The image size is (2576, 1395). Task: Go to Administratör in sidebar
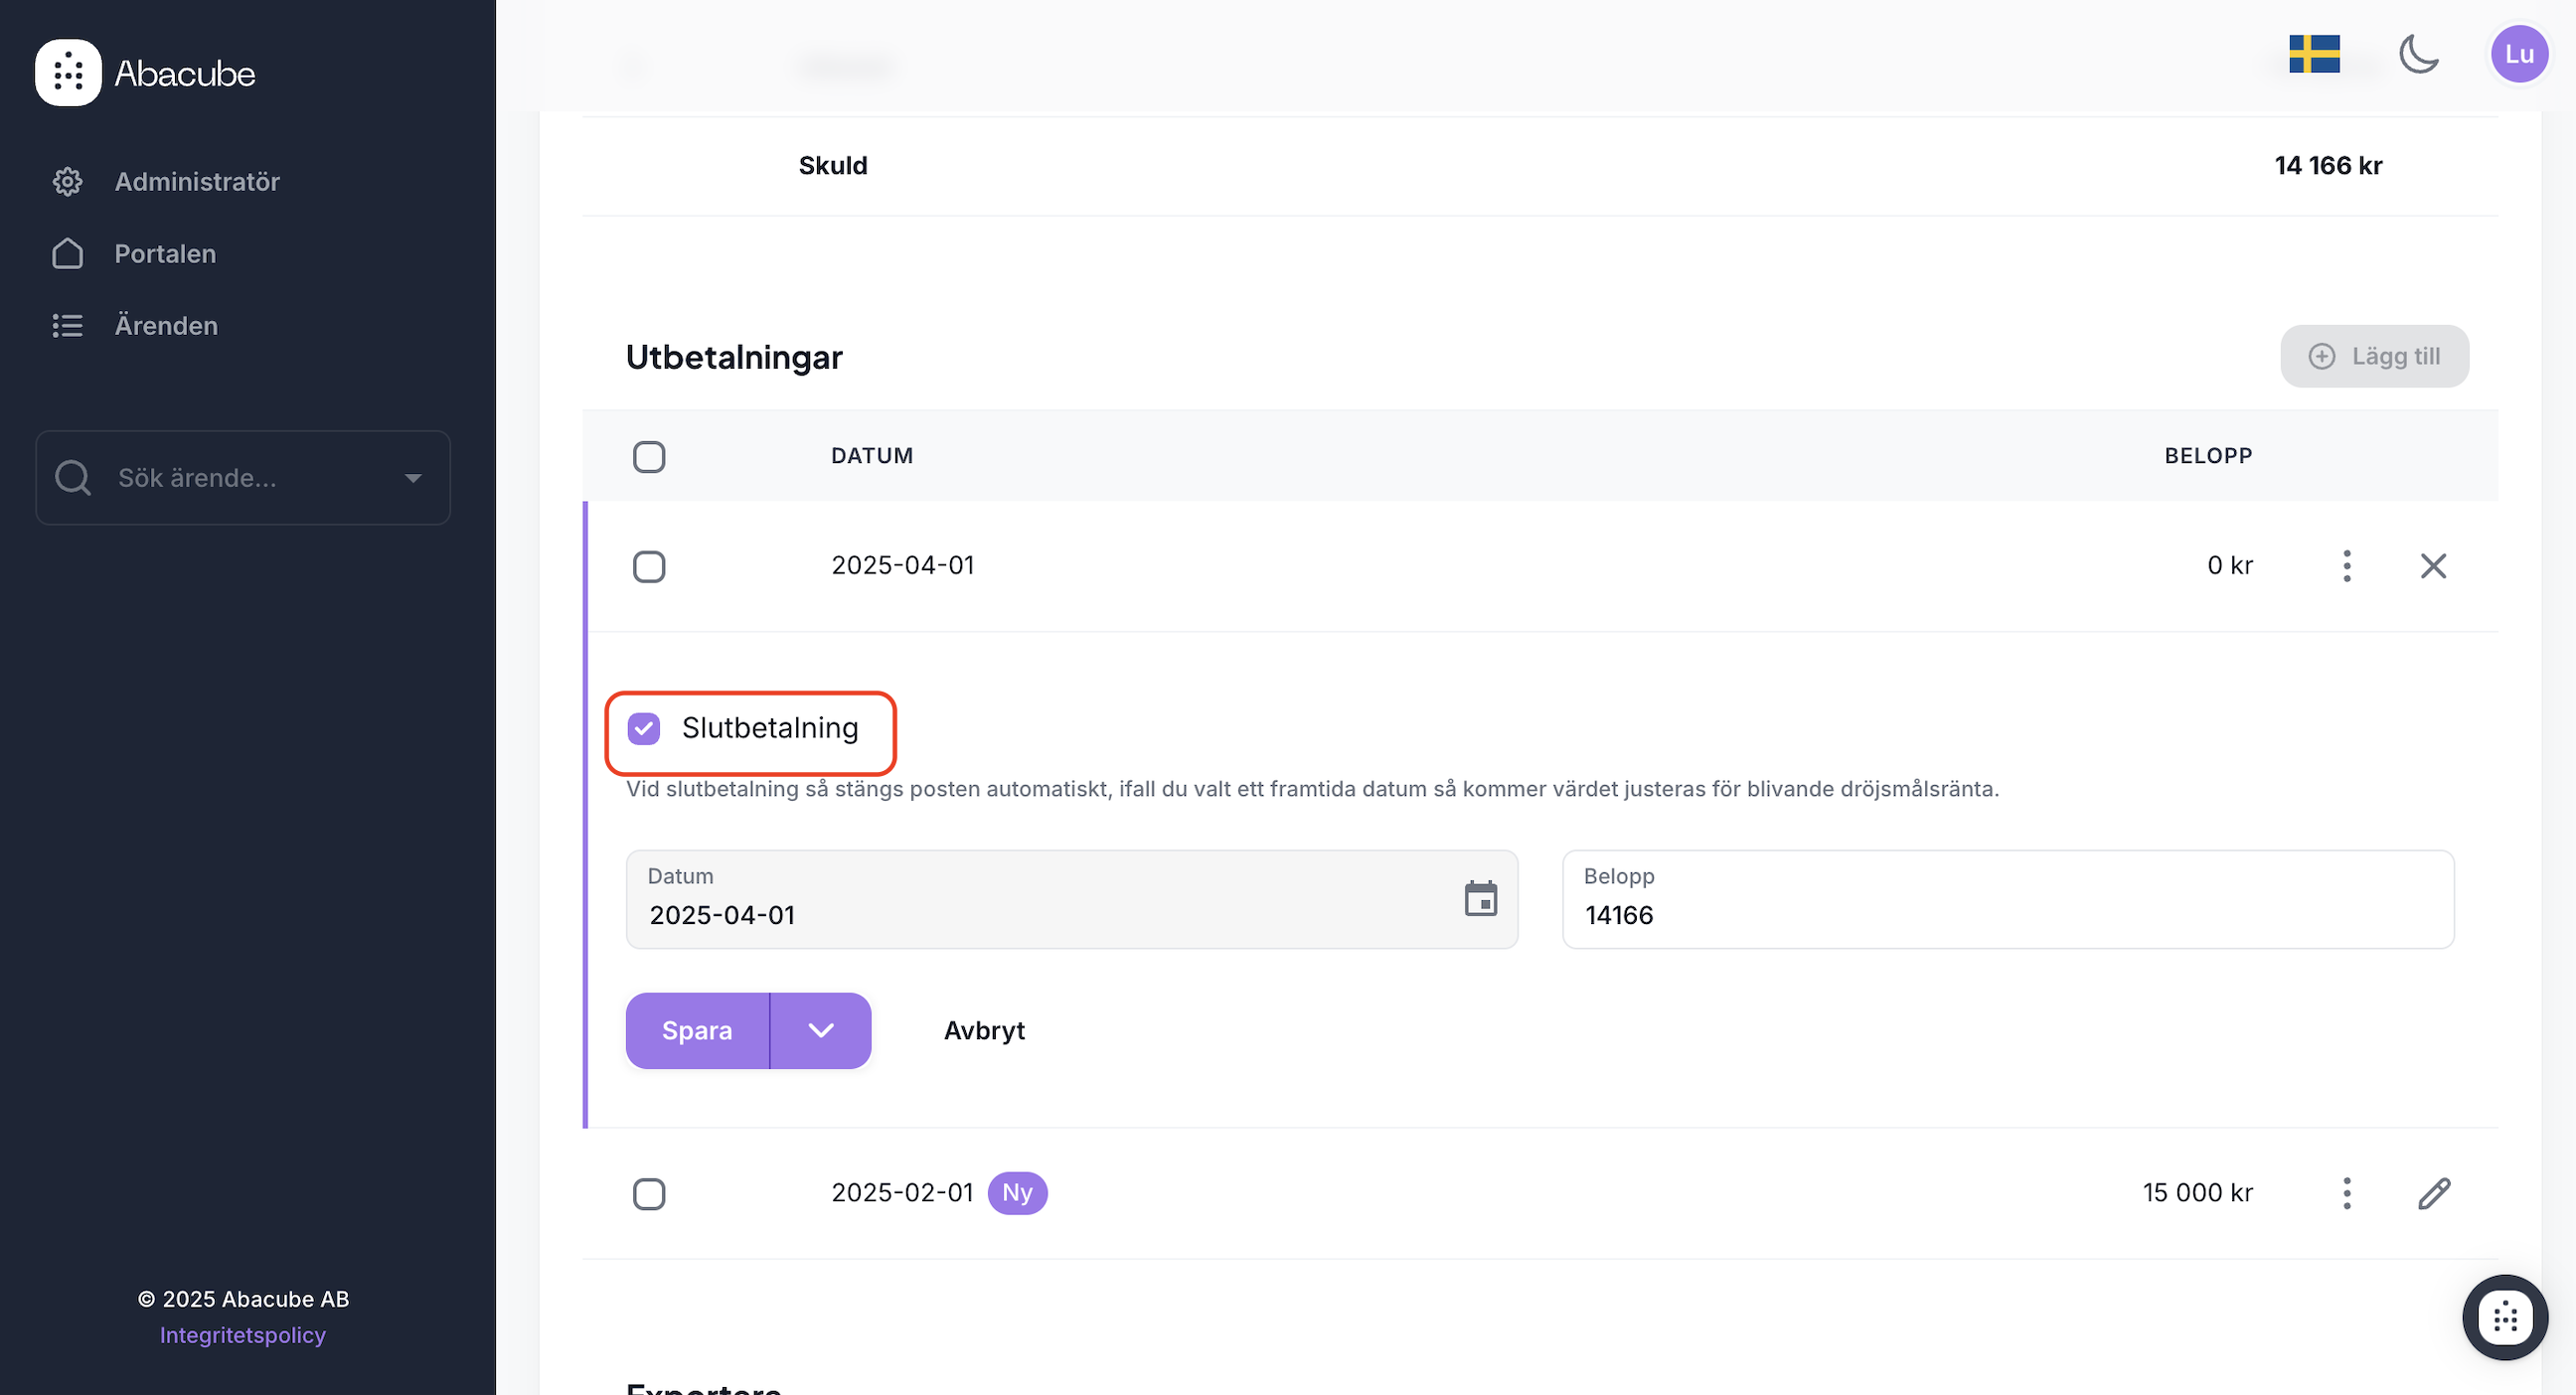[x=196, y=182]
